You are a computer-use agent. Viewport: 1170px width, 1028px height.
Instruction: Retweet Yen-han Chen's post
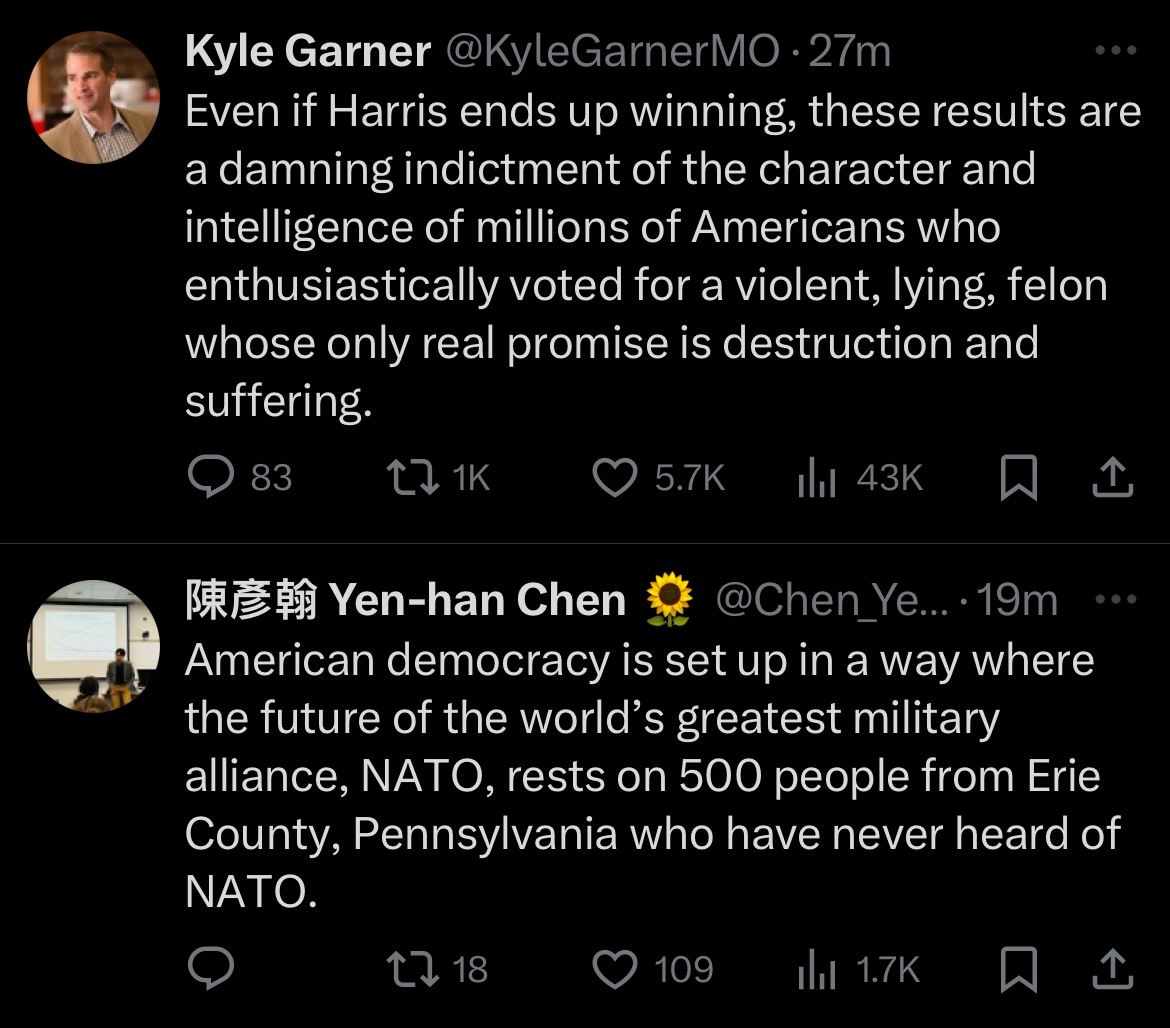(x=411, y=968)
